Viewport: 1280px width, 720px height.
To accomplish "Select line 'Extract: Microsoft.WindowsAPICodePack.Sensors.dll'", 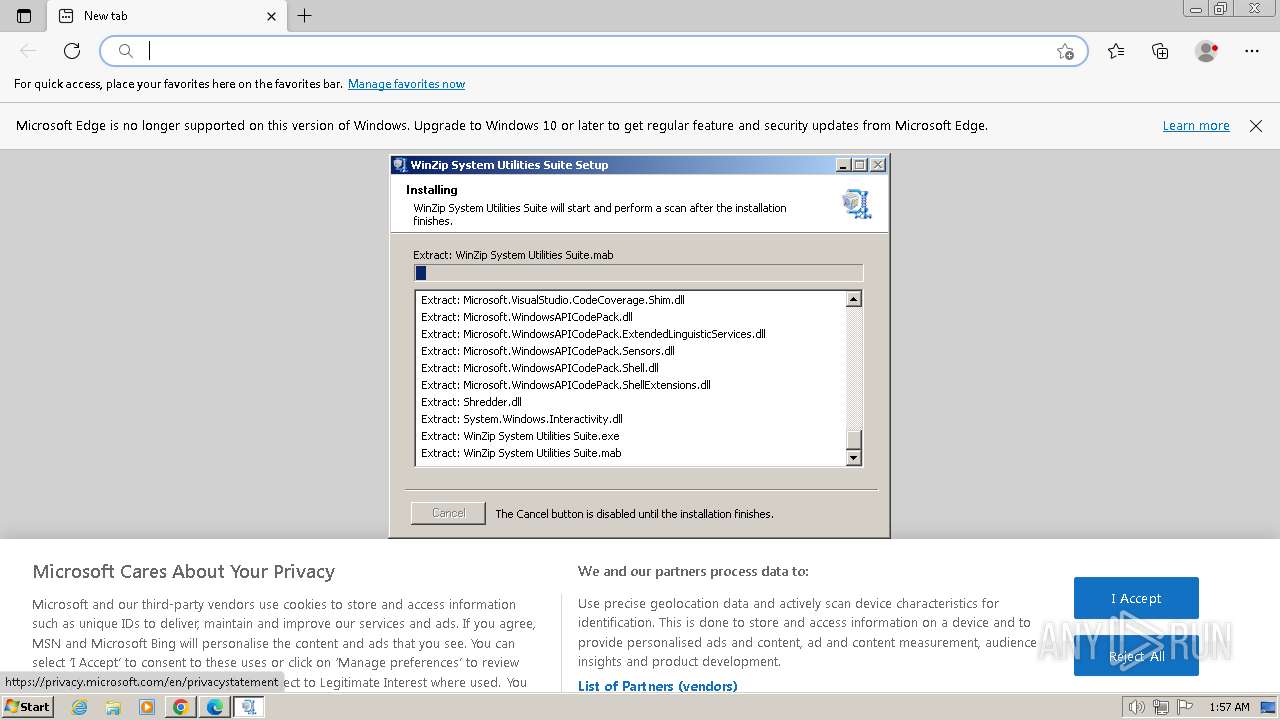I will pyautogui.click(x=548, y=351).
